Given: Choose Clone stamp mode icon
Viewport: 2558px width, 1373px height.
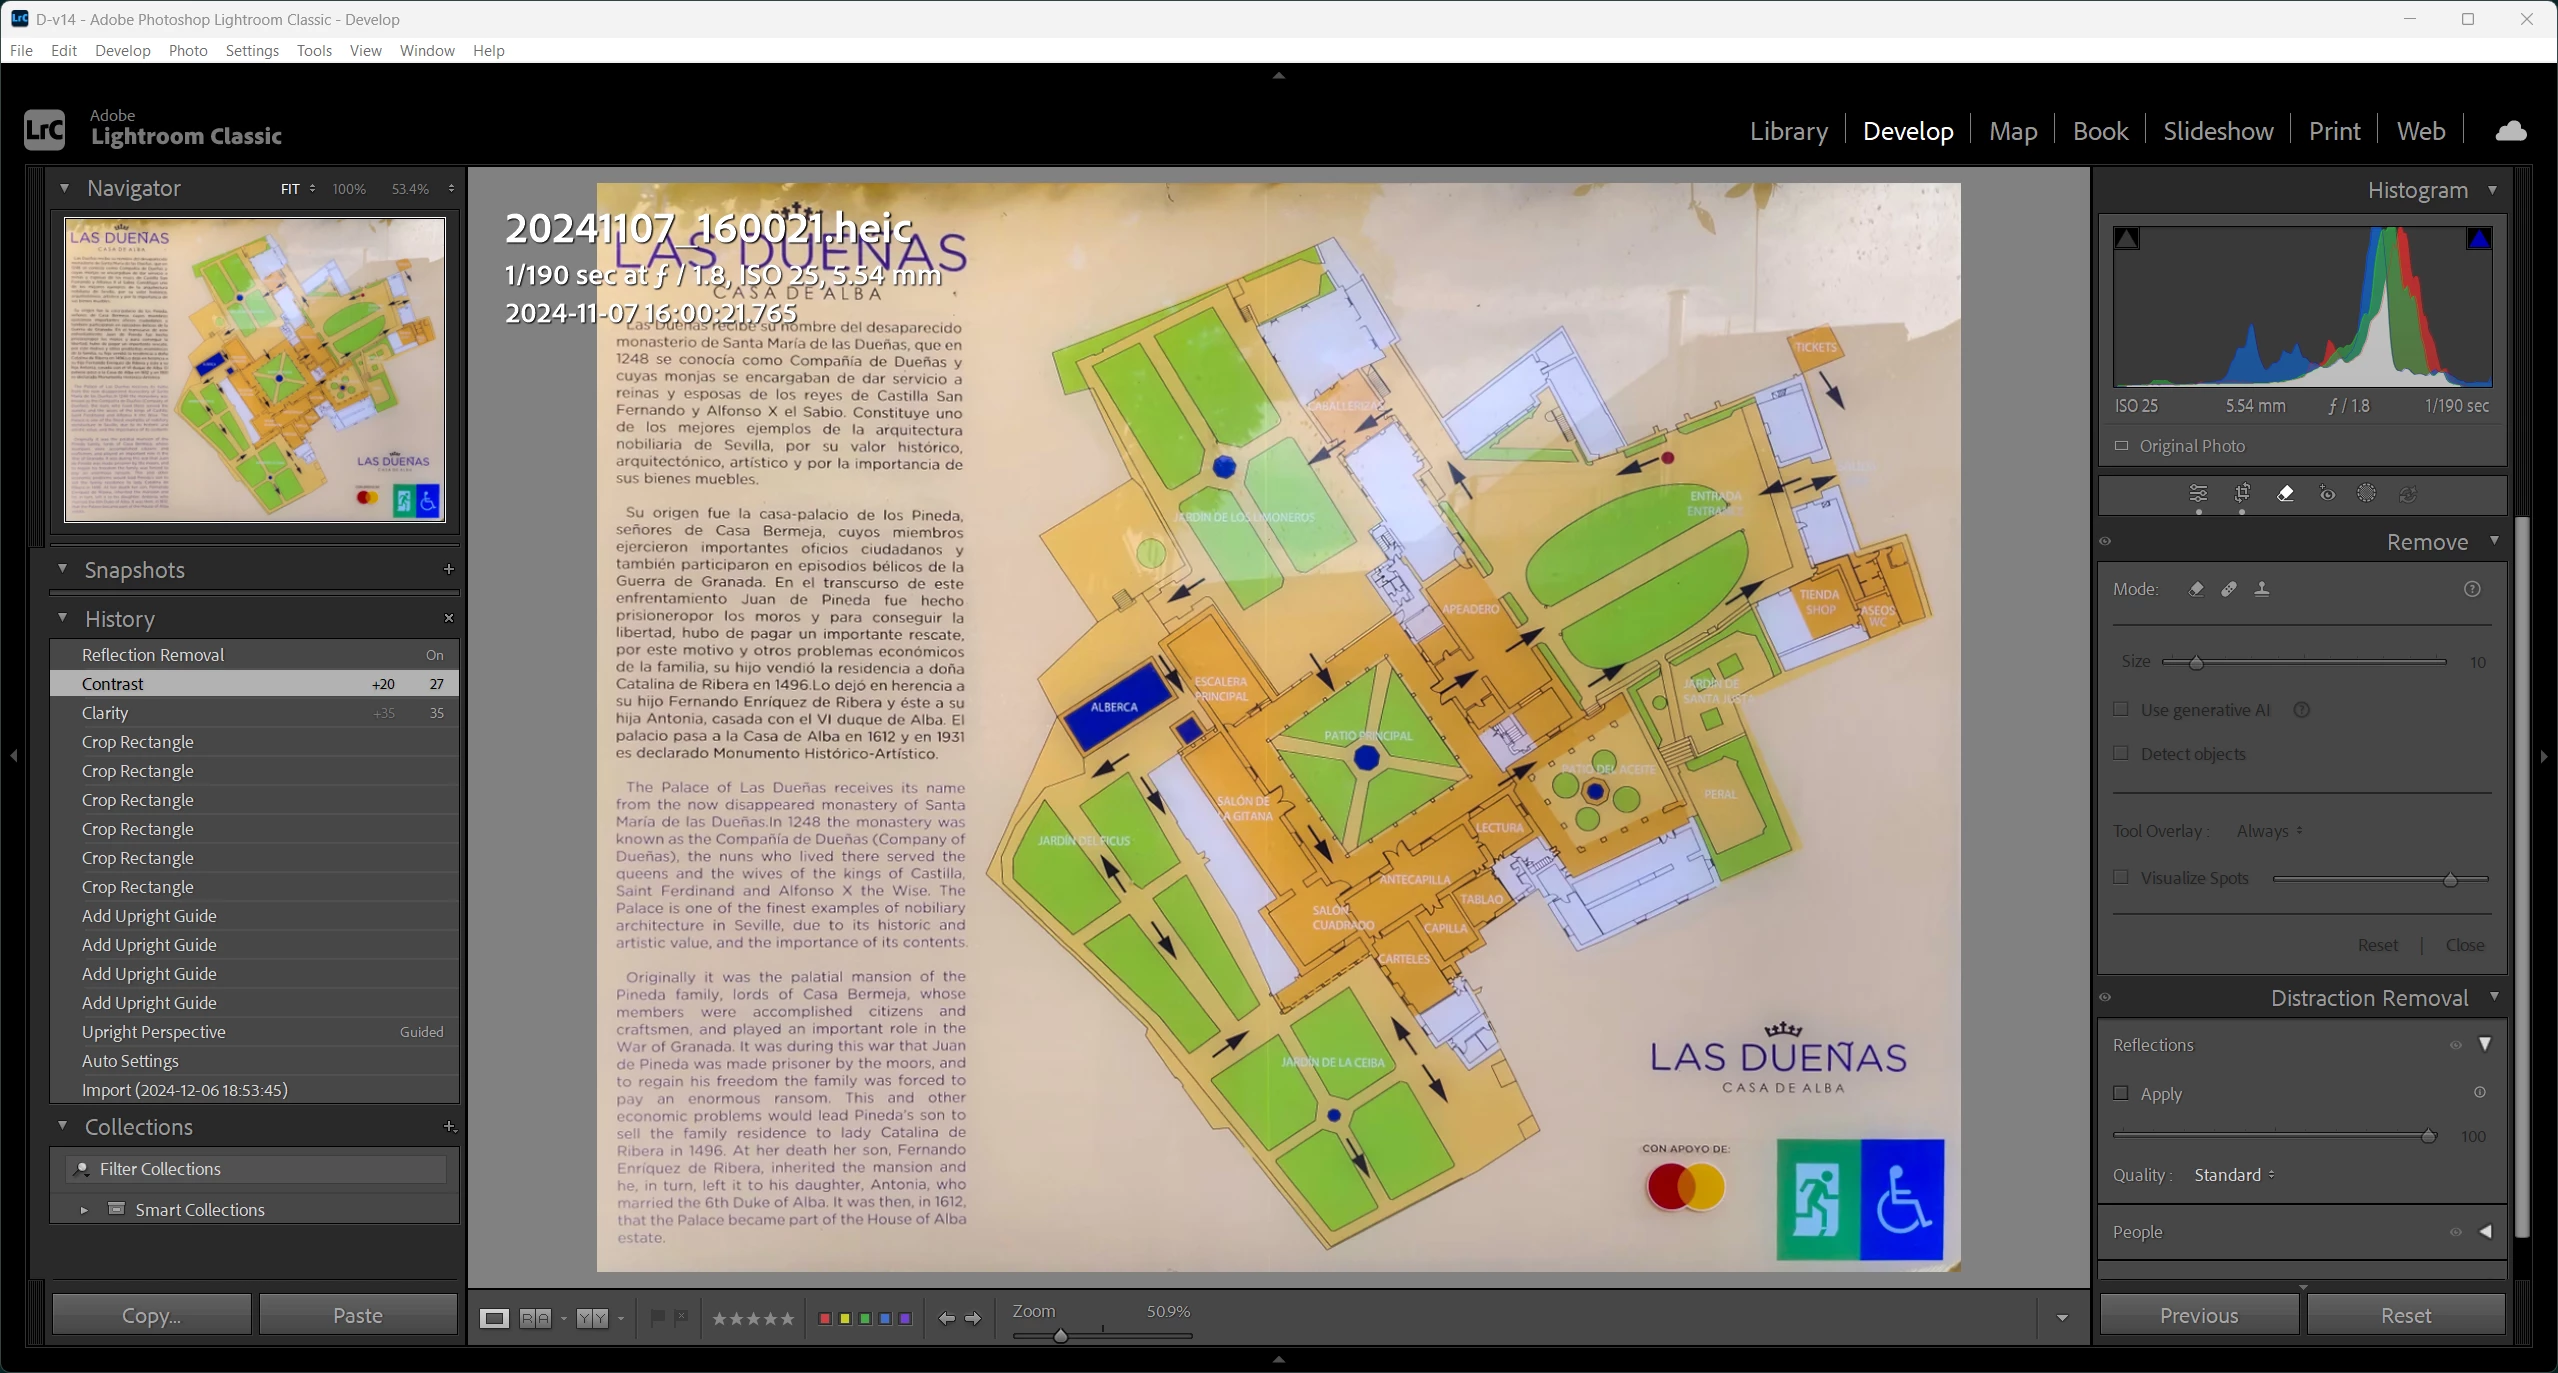Looking at the screenshot, I should tap(2262, 589).
